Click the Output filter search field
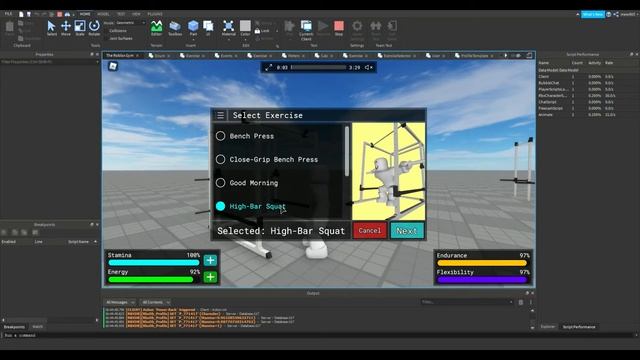The height and width of the screenshot is (360, 640). coord(467,302)
